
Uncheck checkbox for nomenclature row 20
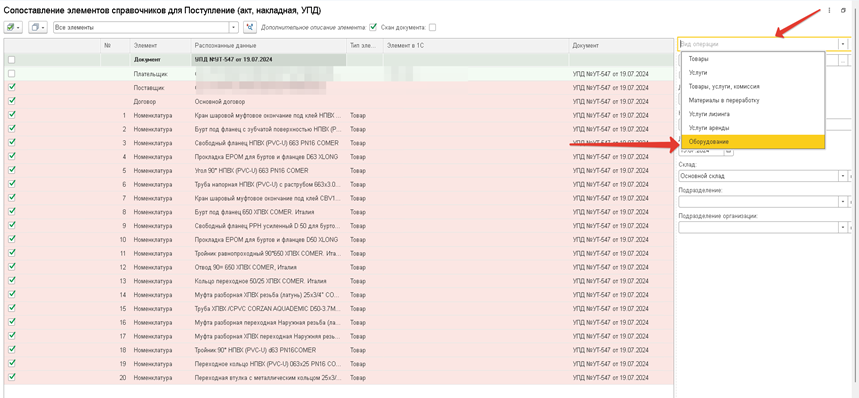(x=12, y=377)
